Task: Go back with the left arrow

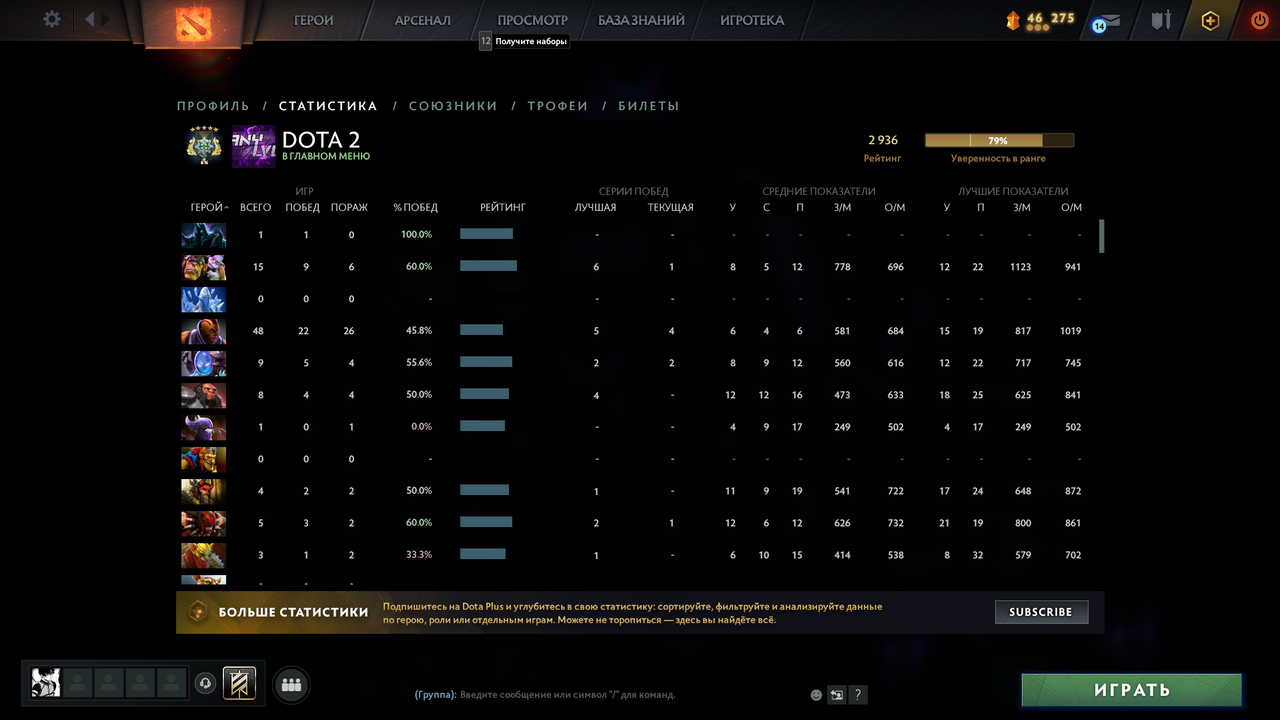Action: coord(89,19)
